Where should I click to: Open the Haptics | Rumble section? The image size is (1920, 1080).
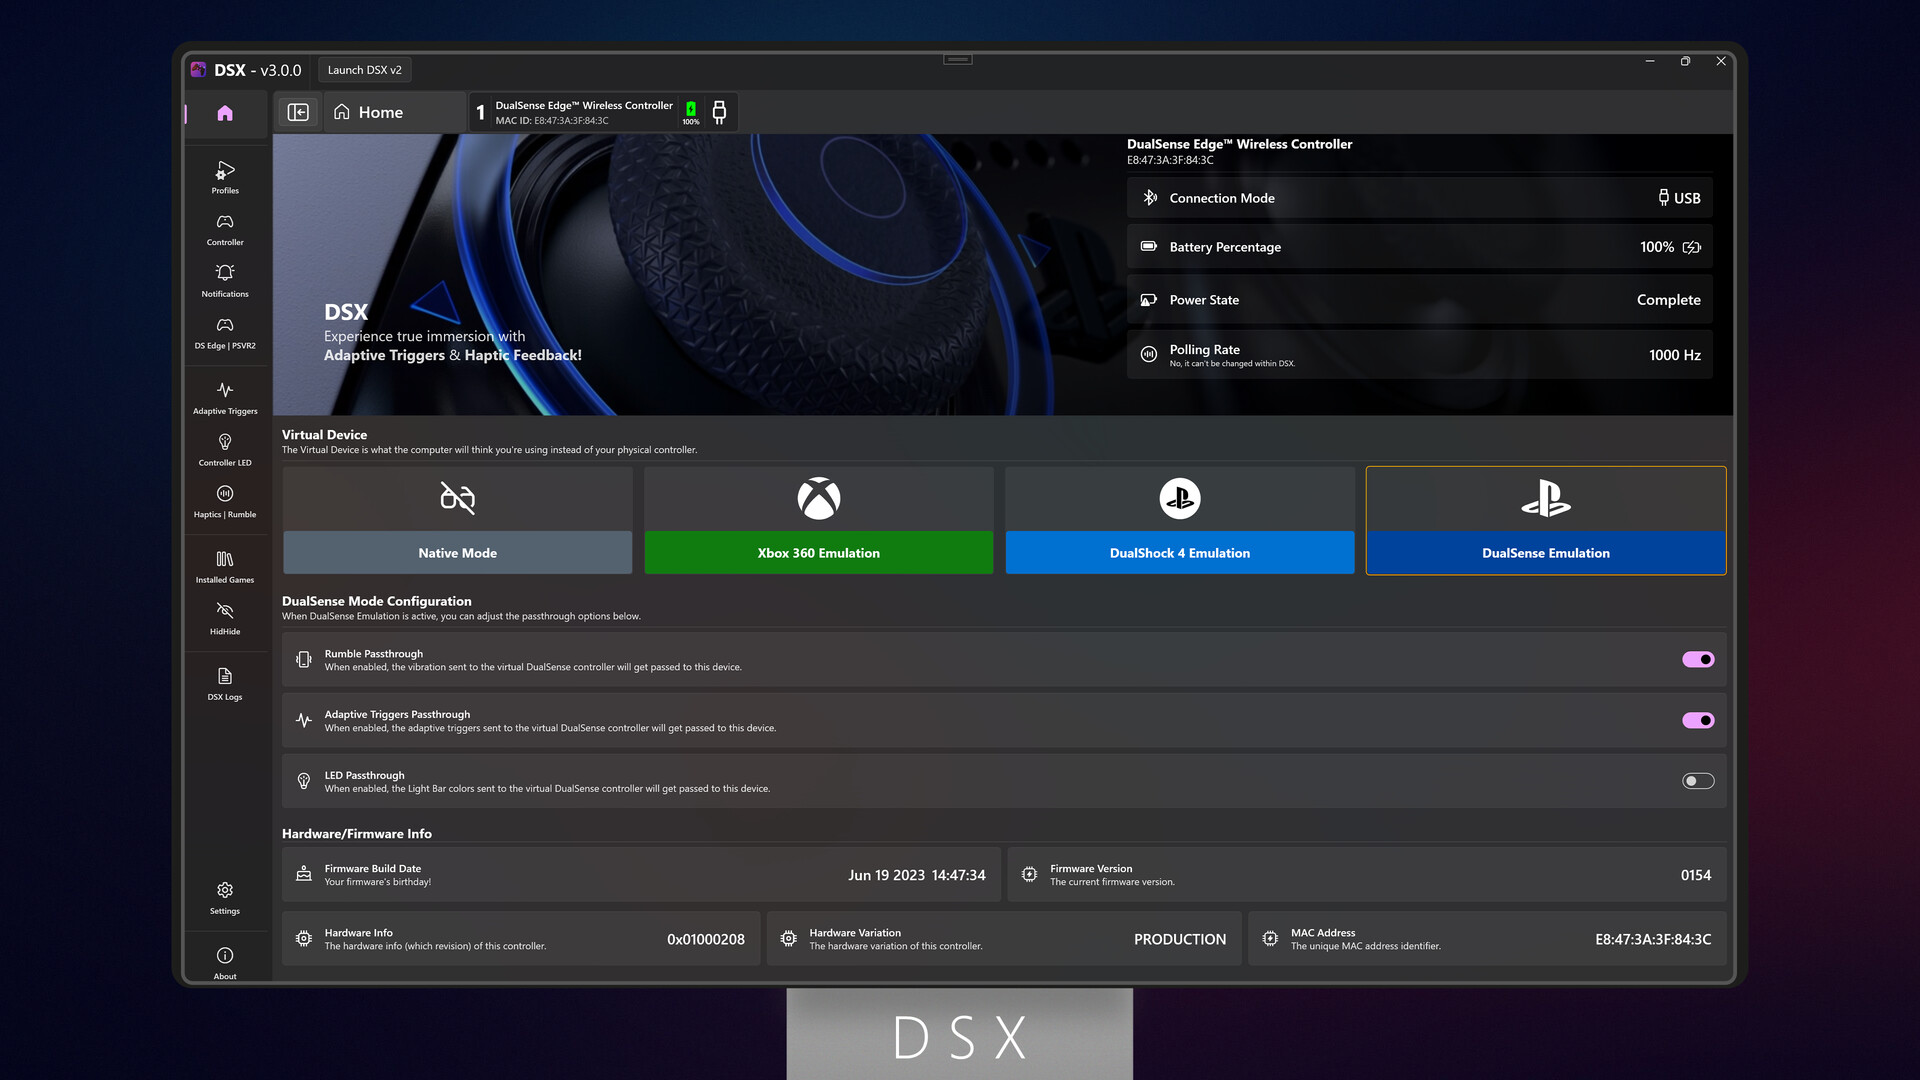coord(224,500)
